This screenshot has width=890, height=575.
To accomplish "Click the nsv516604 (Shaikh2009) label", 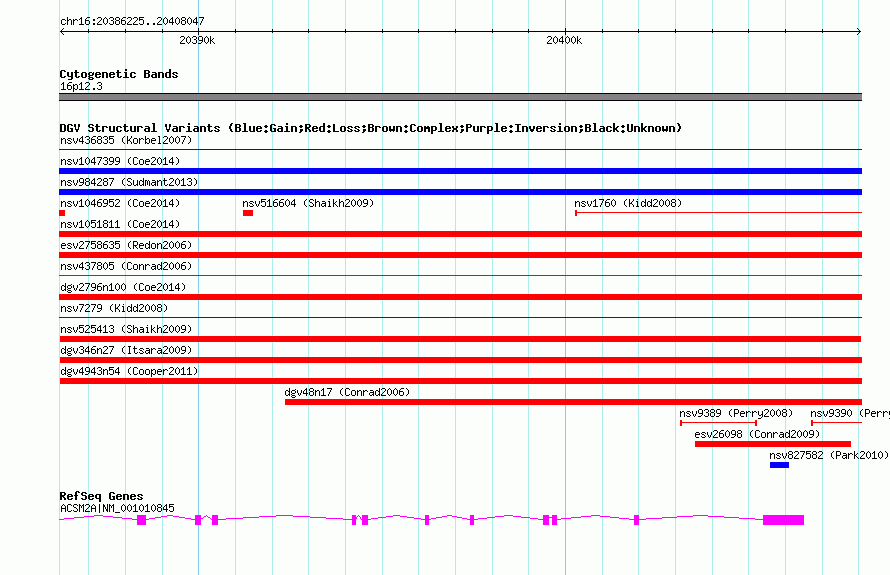I will (x=308, y=203).
